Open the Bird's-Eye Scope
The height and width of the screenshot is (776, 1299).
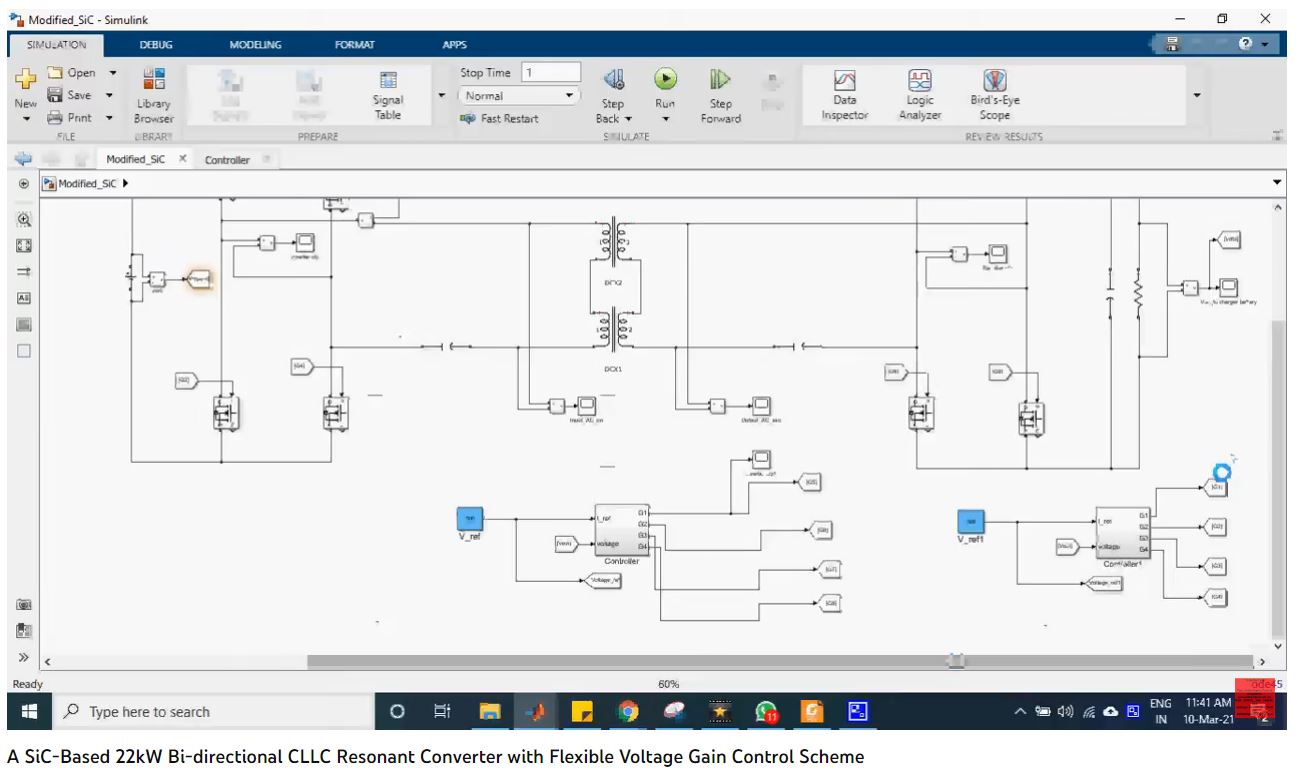[995, 96]
